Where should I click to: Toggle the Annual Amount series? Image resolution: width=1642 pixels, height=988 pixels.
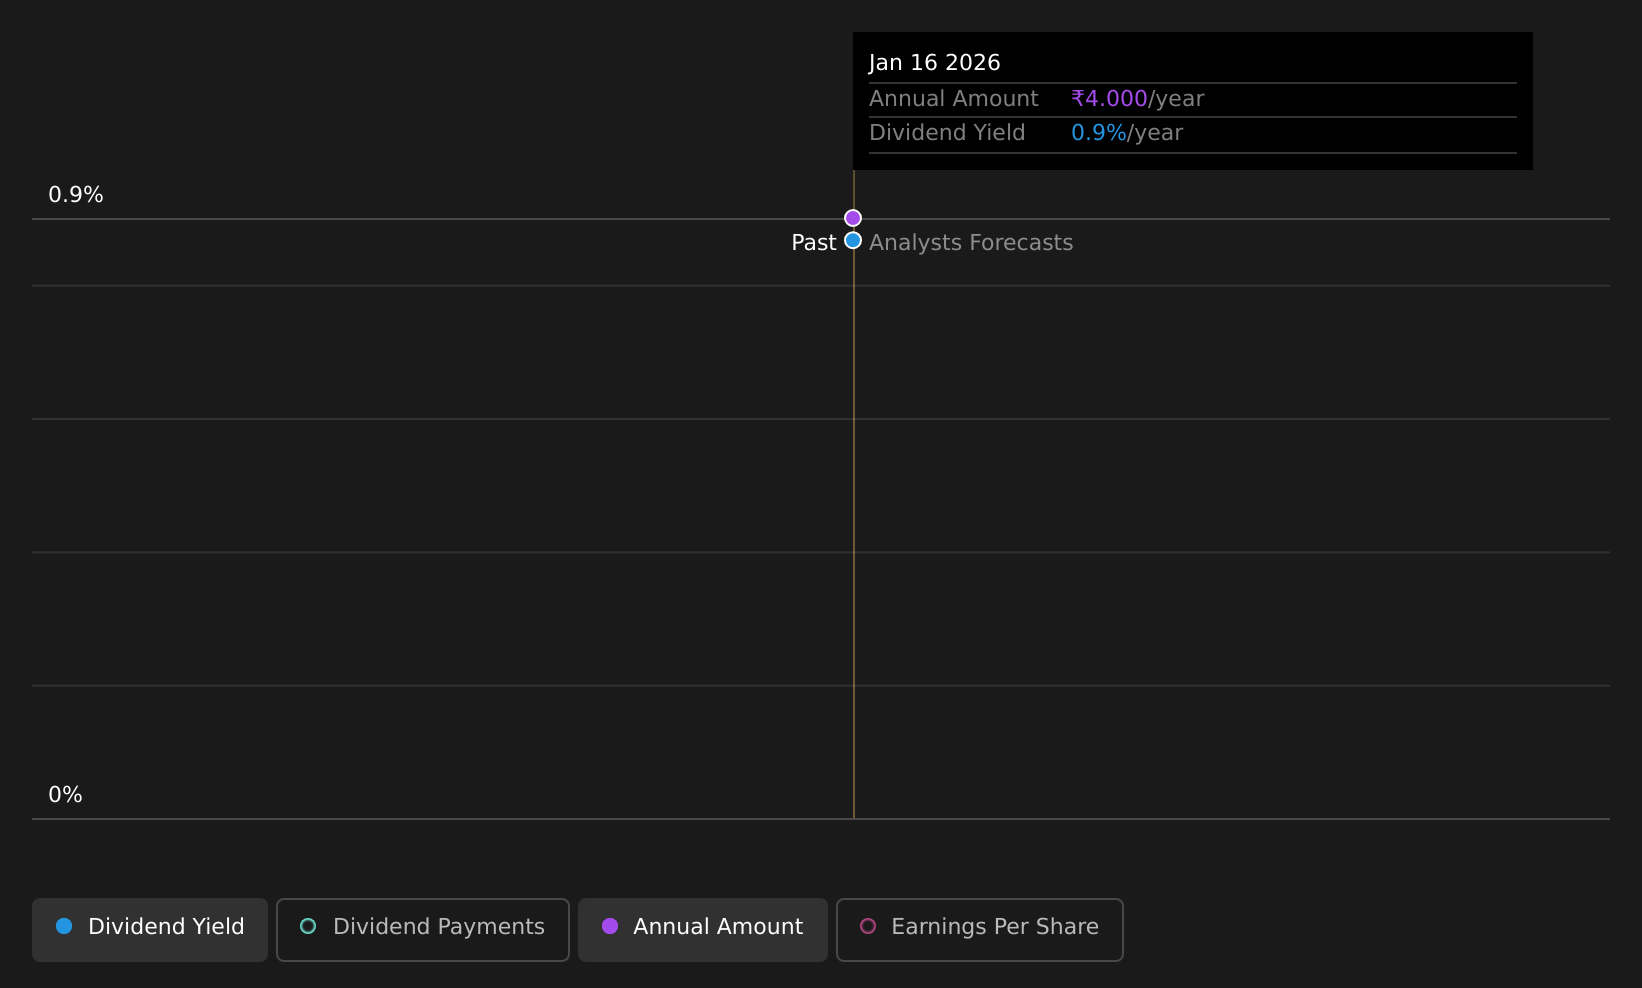pyautogui.click(x=703, y=929)
